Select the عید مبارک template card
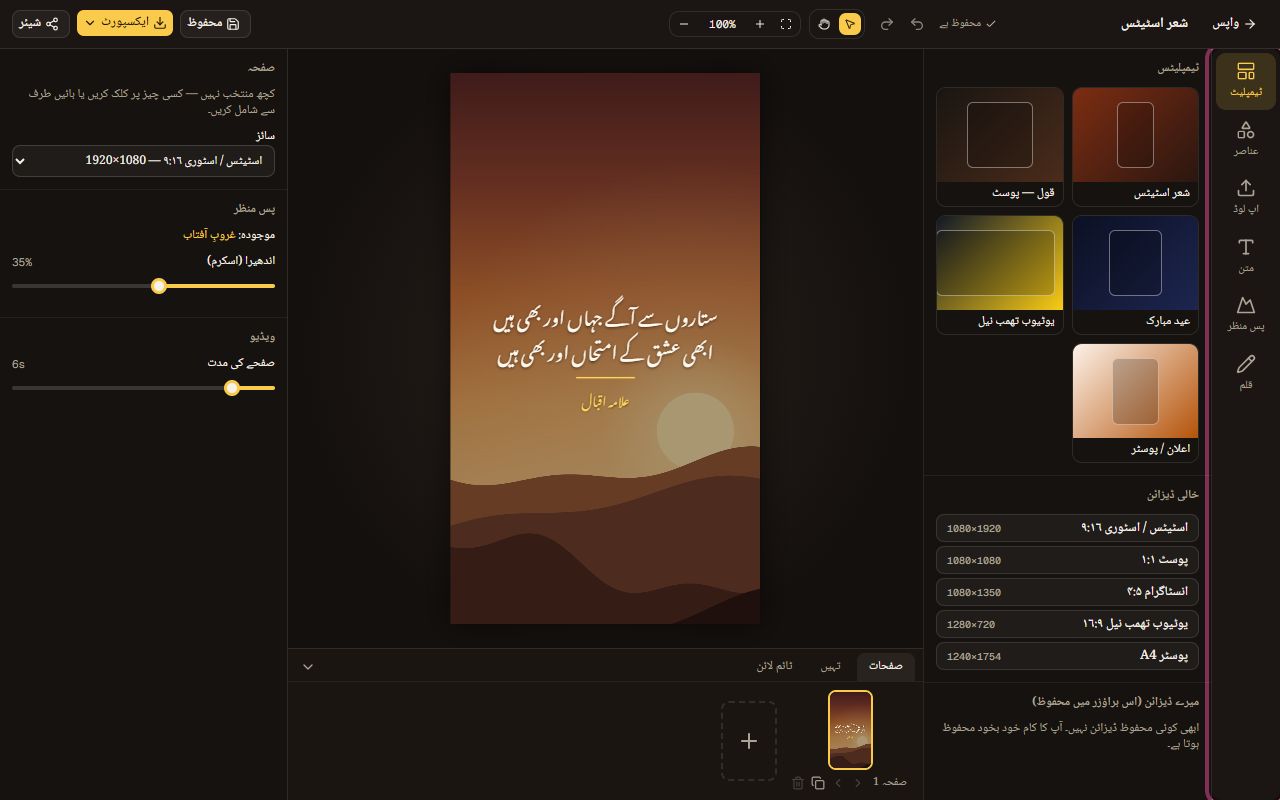The width and height of the screenshot is (1280, 800). point(1135,275)
